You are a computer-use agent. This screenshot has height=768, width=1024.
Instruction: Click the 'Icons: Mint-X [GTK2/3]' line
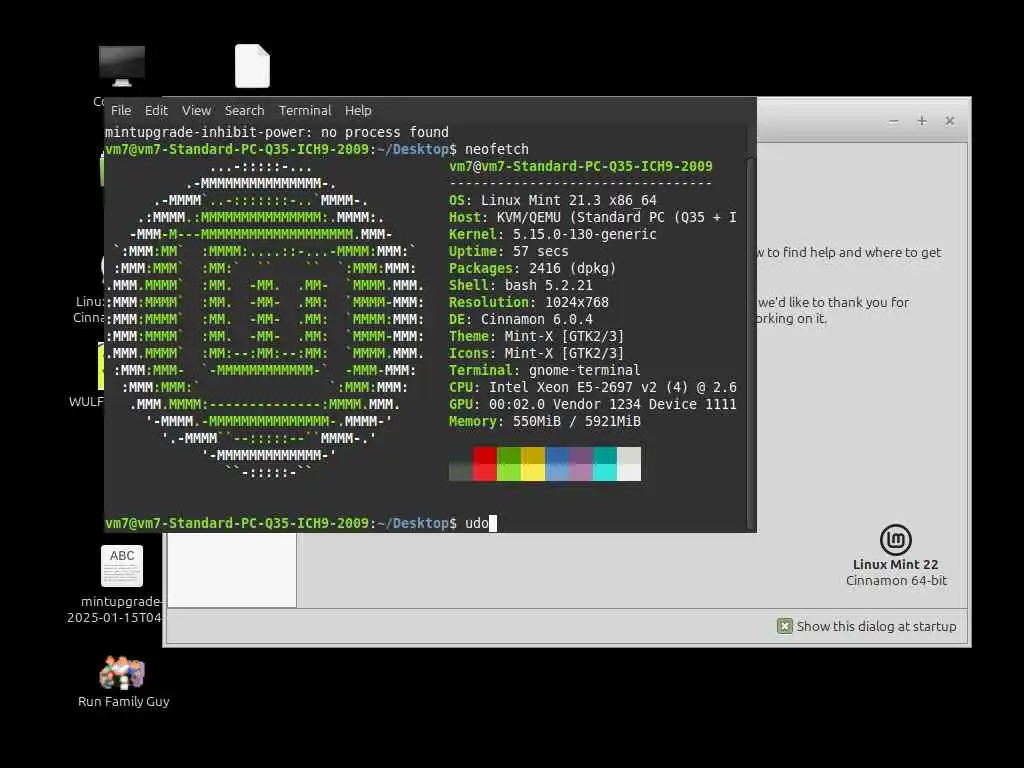[536, 353]
